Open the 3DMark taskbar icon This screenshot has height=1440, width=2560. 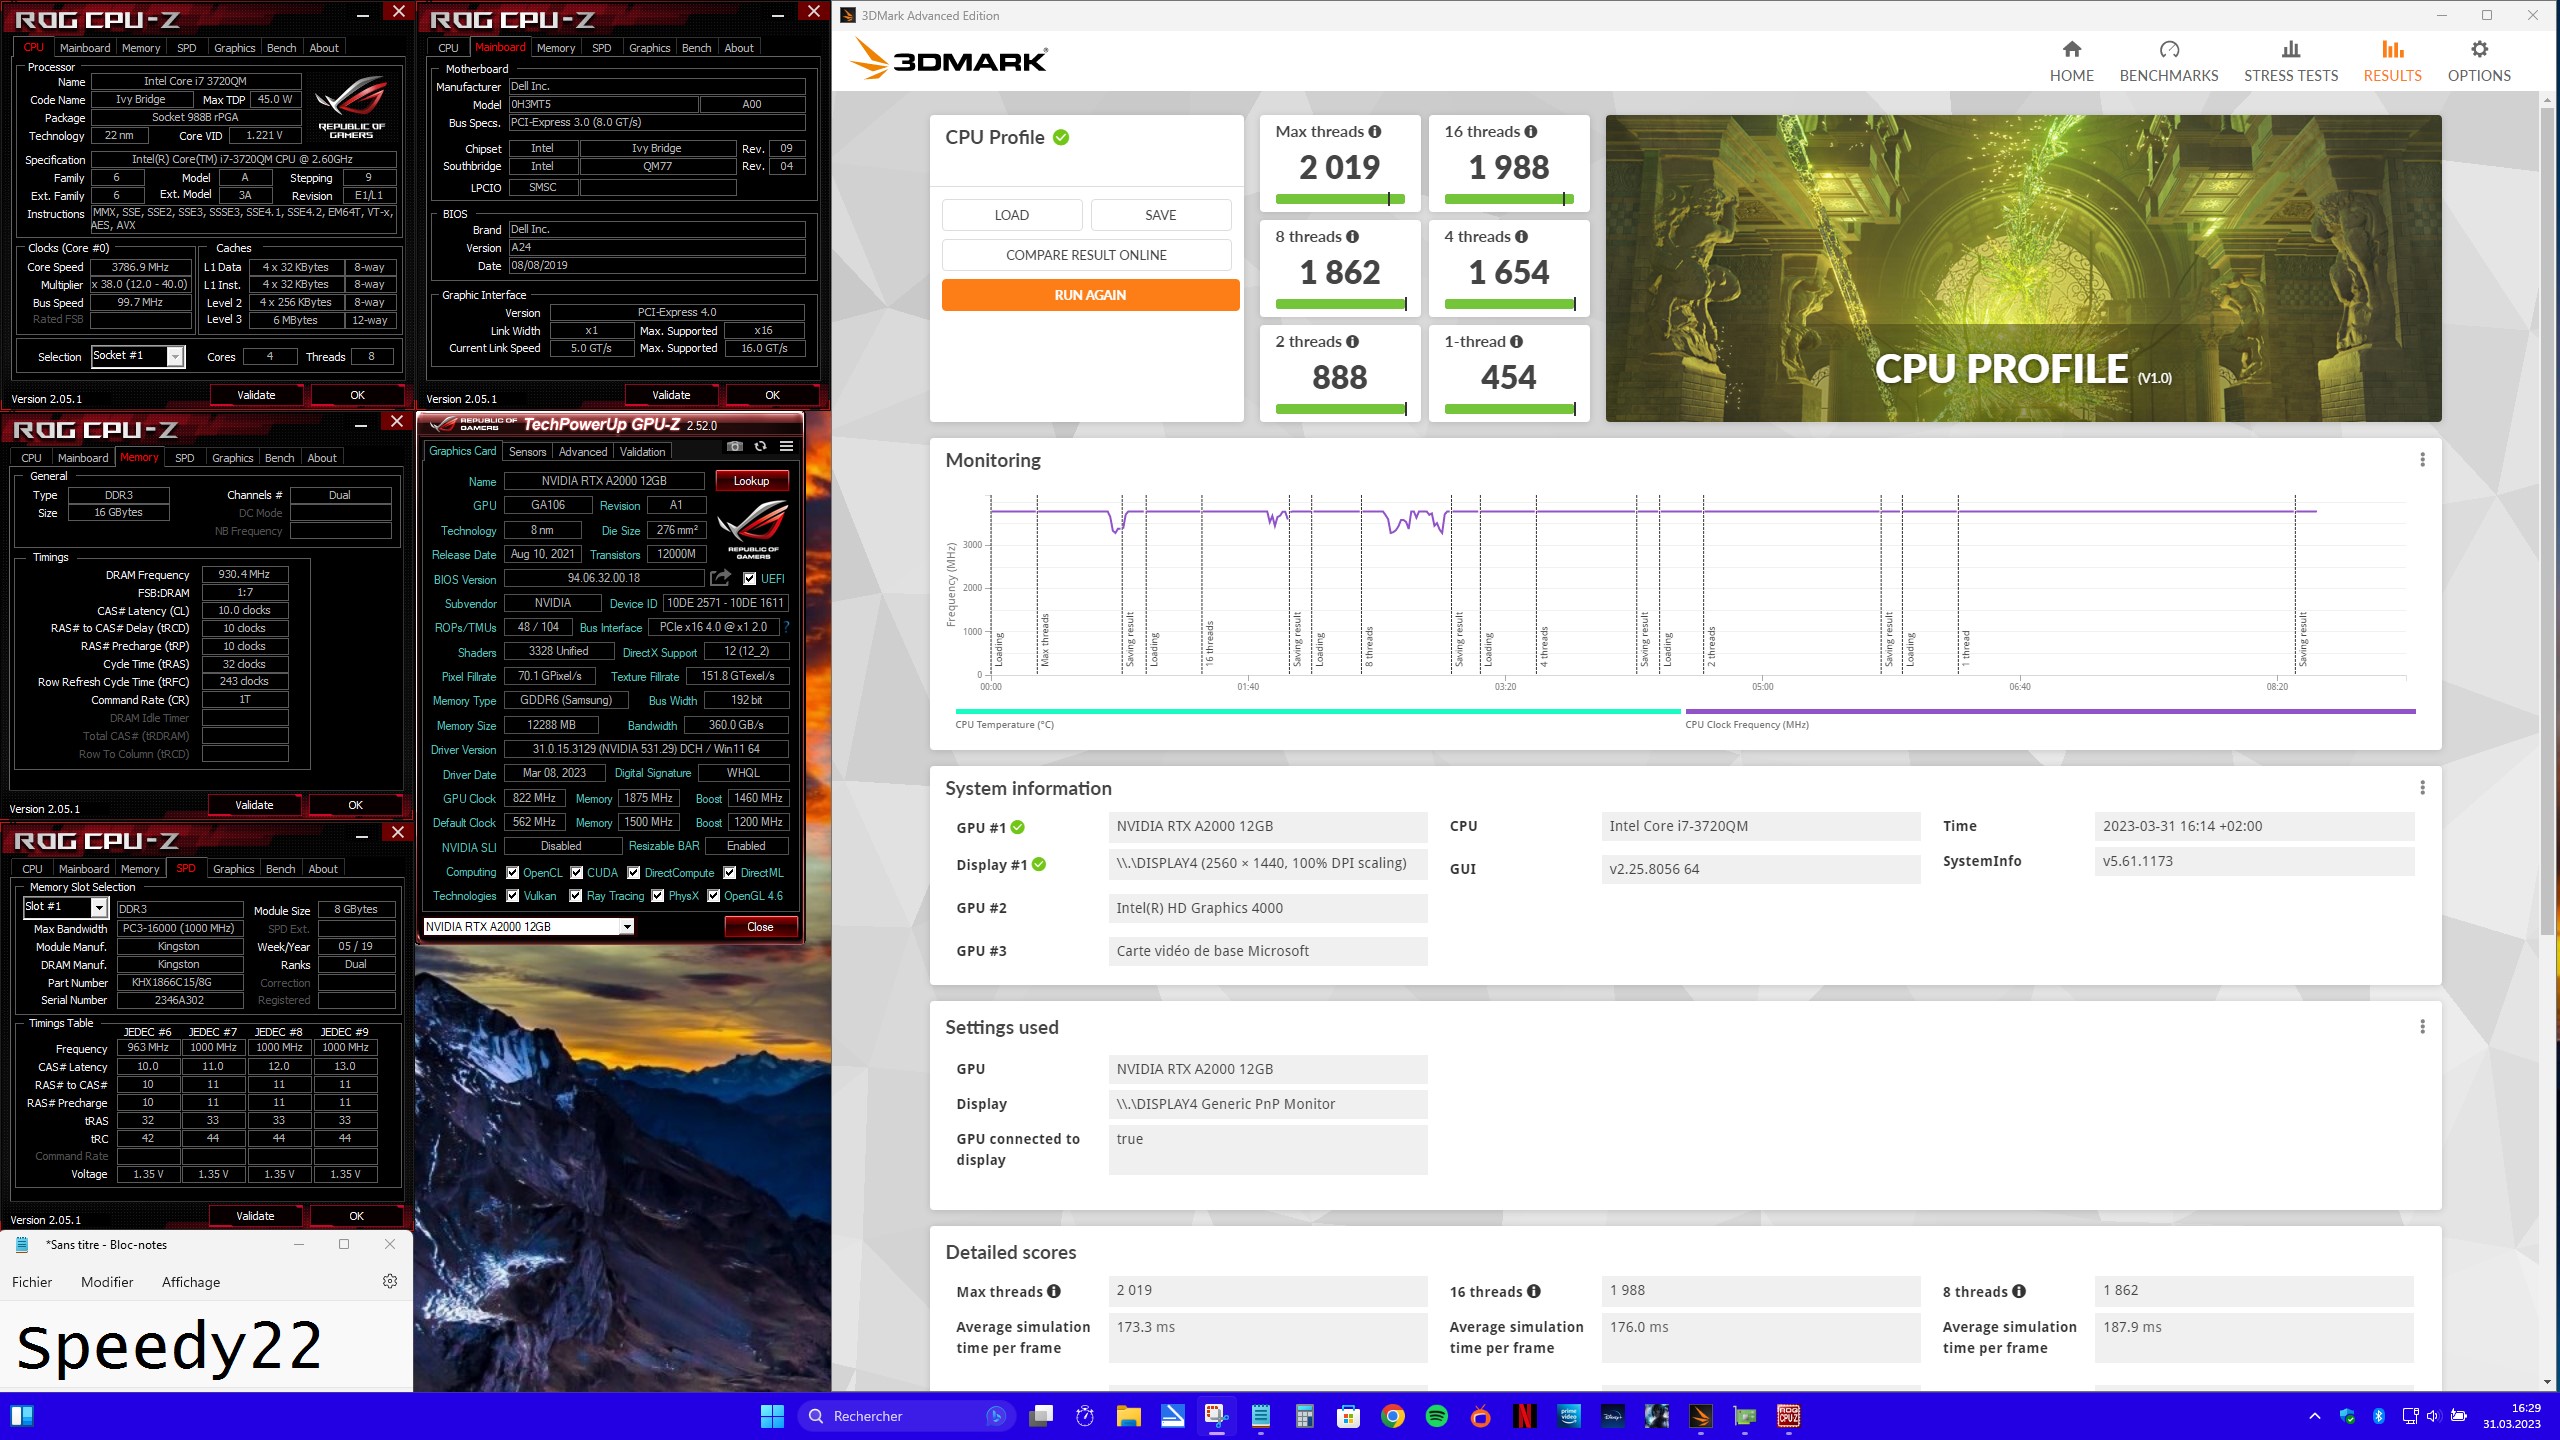pos(1701,1416)
